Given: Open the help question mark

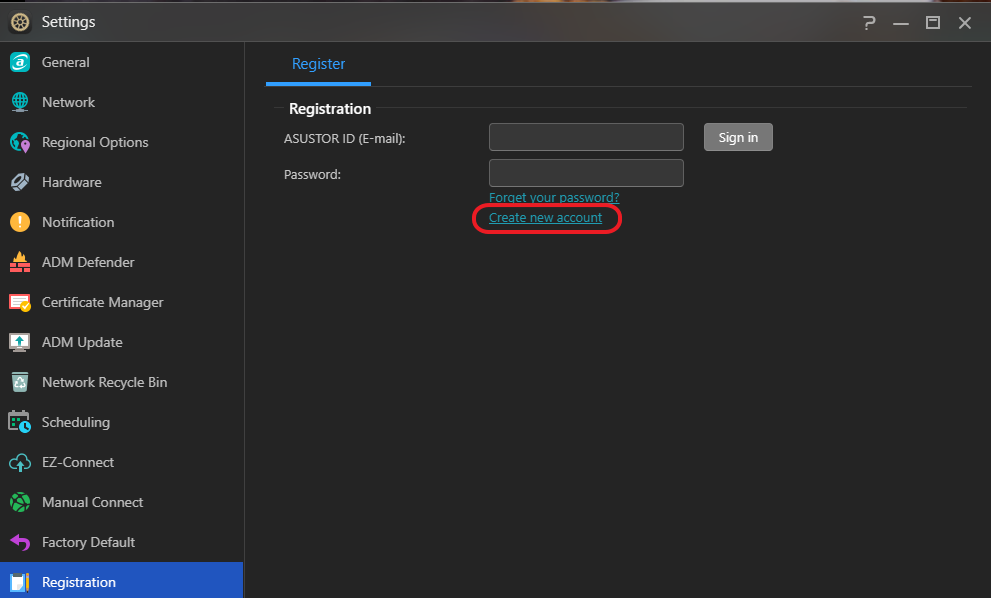Looking at the screenshot, I should (x=869, y=23).
